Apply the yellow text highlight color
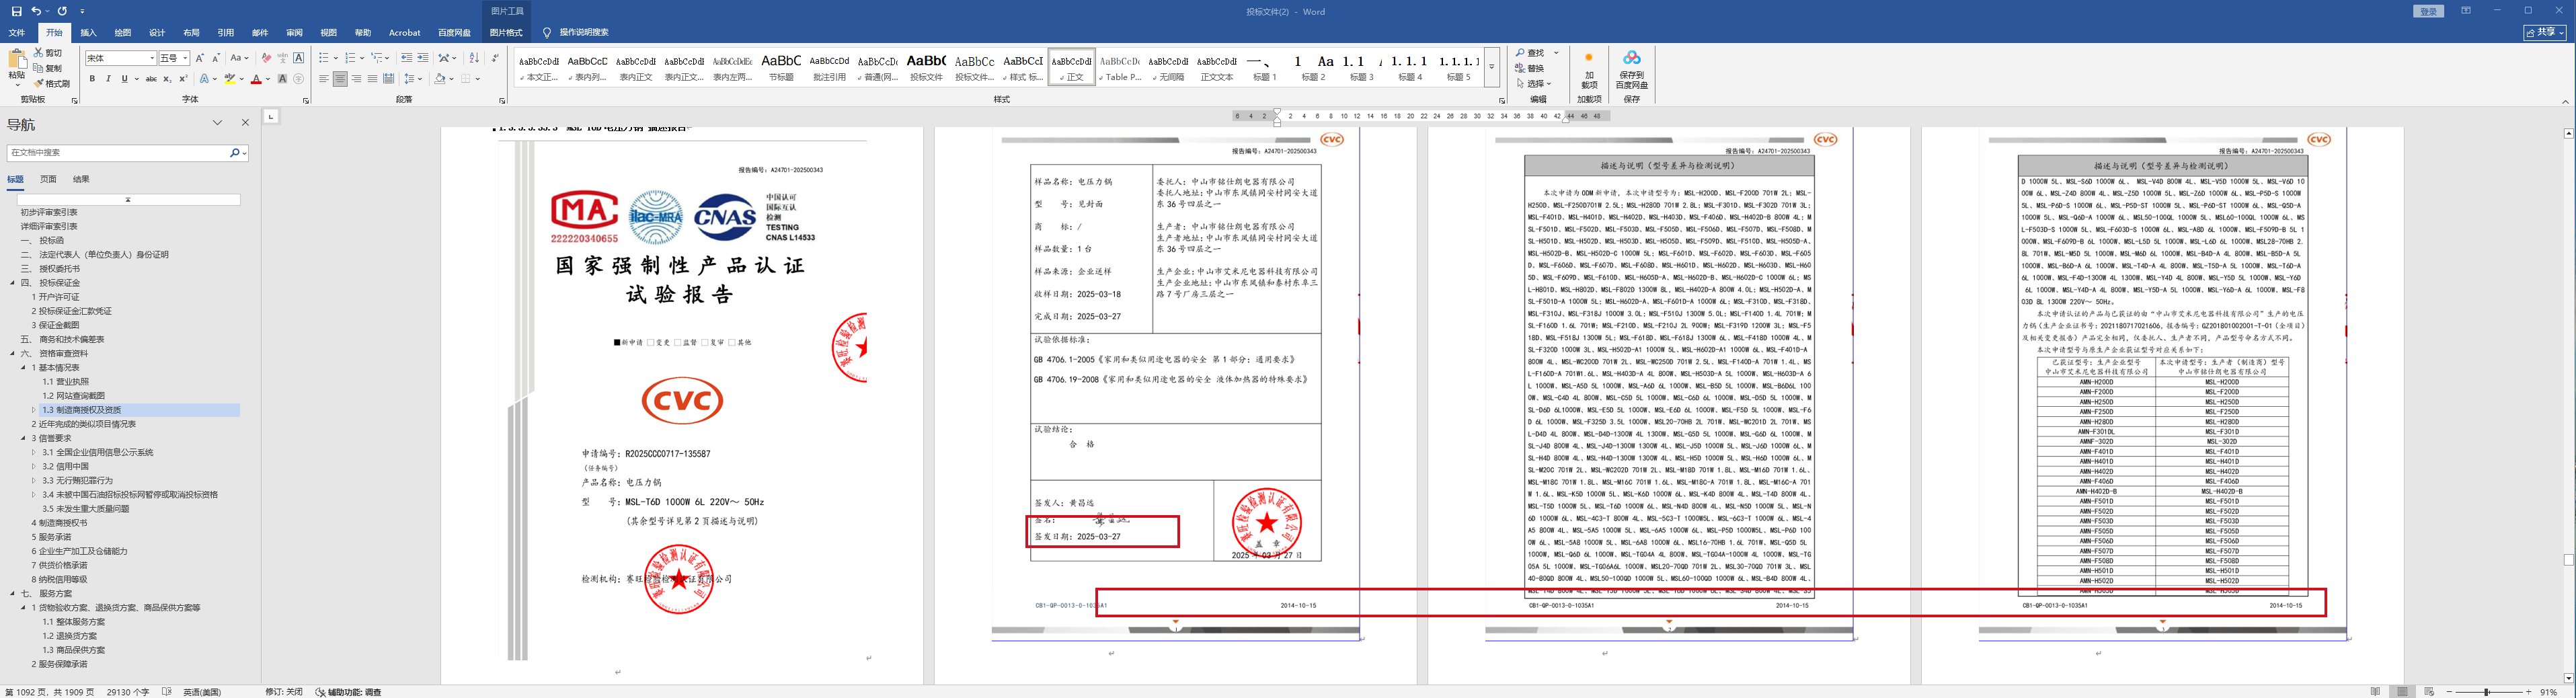Image resolution: width=2576 pixels, height=698 pixels. pyautogui.click(x=229, y=79)
